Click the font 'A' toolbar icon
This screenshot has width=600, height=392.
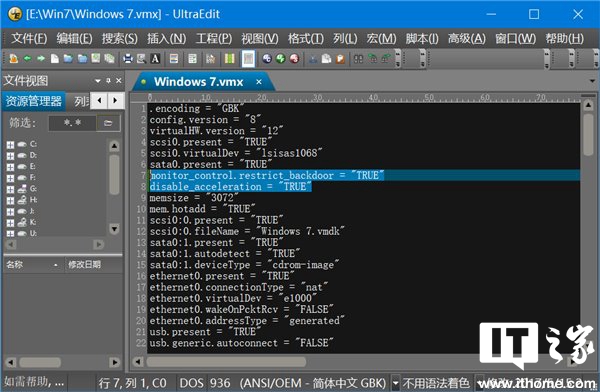[155, 59]
